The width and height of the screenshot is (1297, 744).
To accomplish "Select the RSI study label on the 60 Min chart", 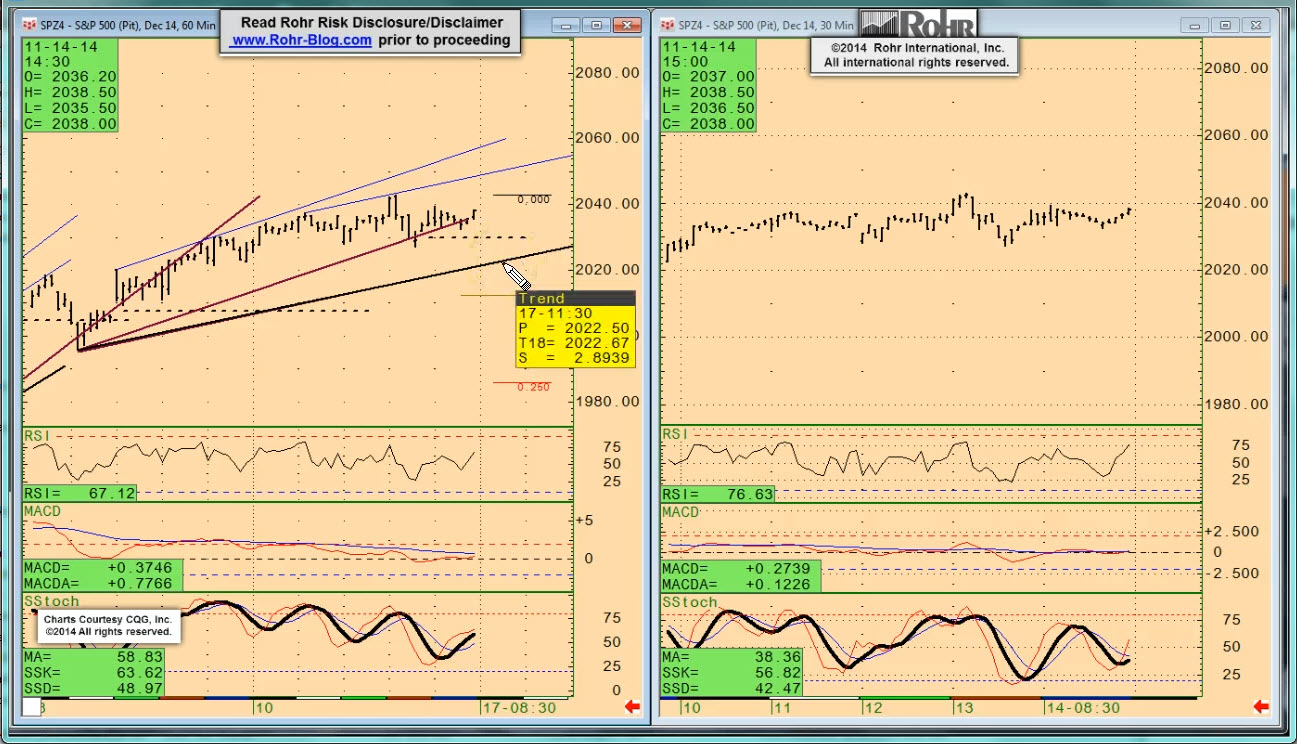I will [38, 435].
